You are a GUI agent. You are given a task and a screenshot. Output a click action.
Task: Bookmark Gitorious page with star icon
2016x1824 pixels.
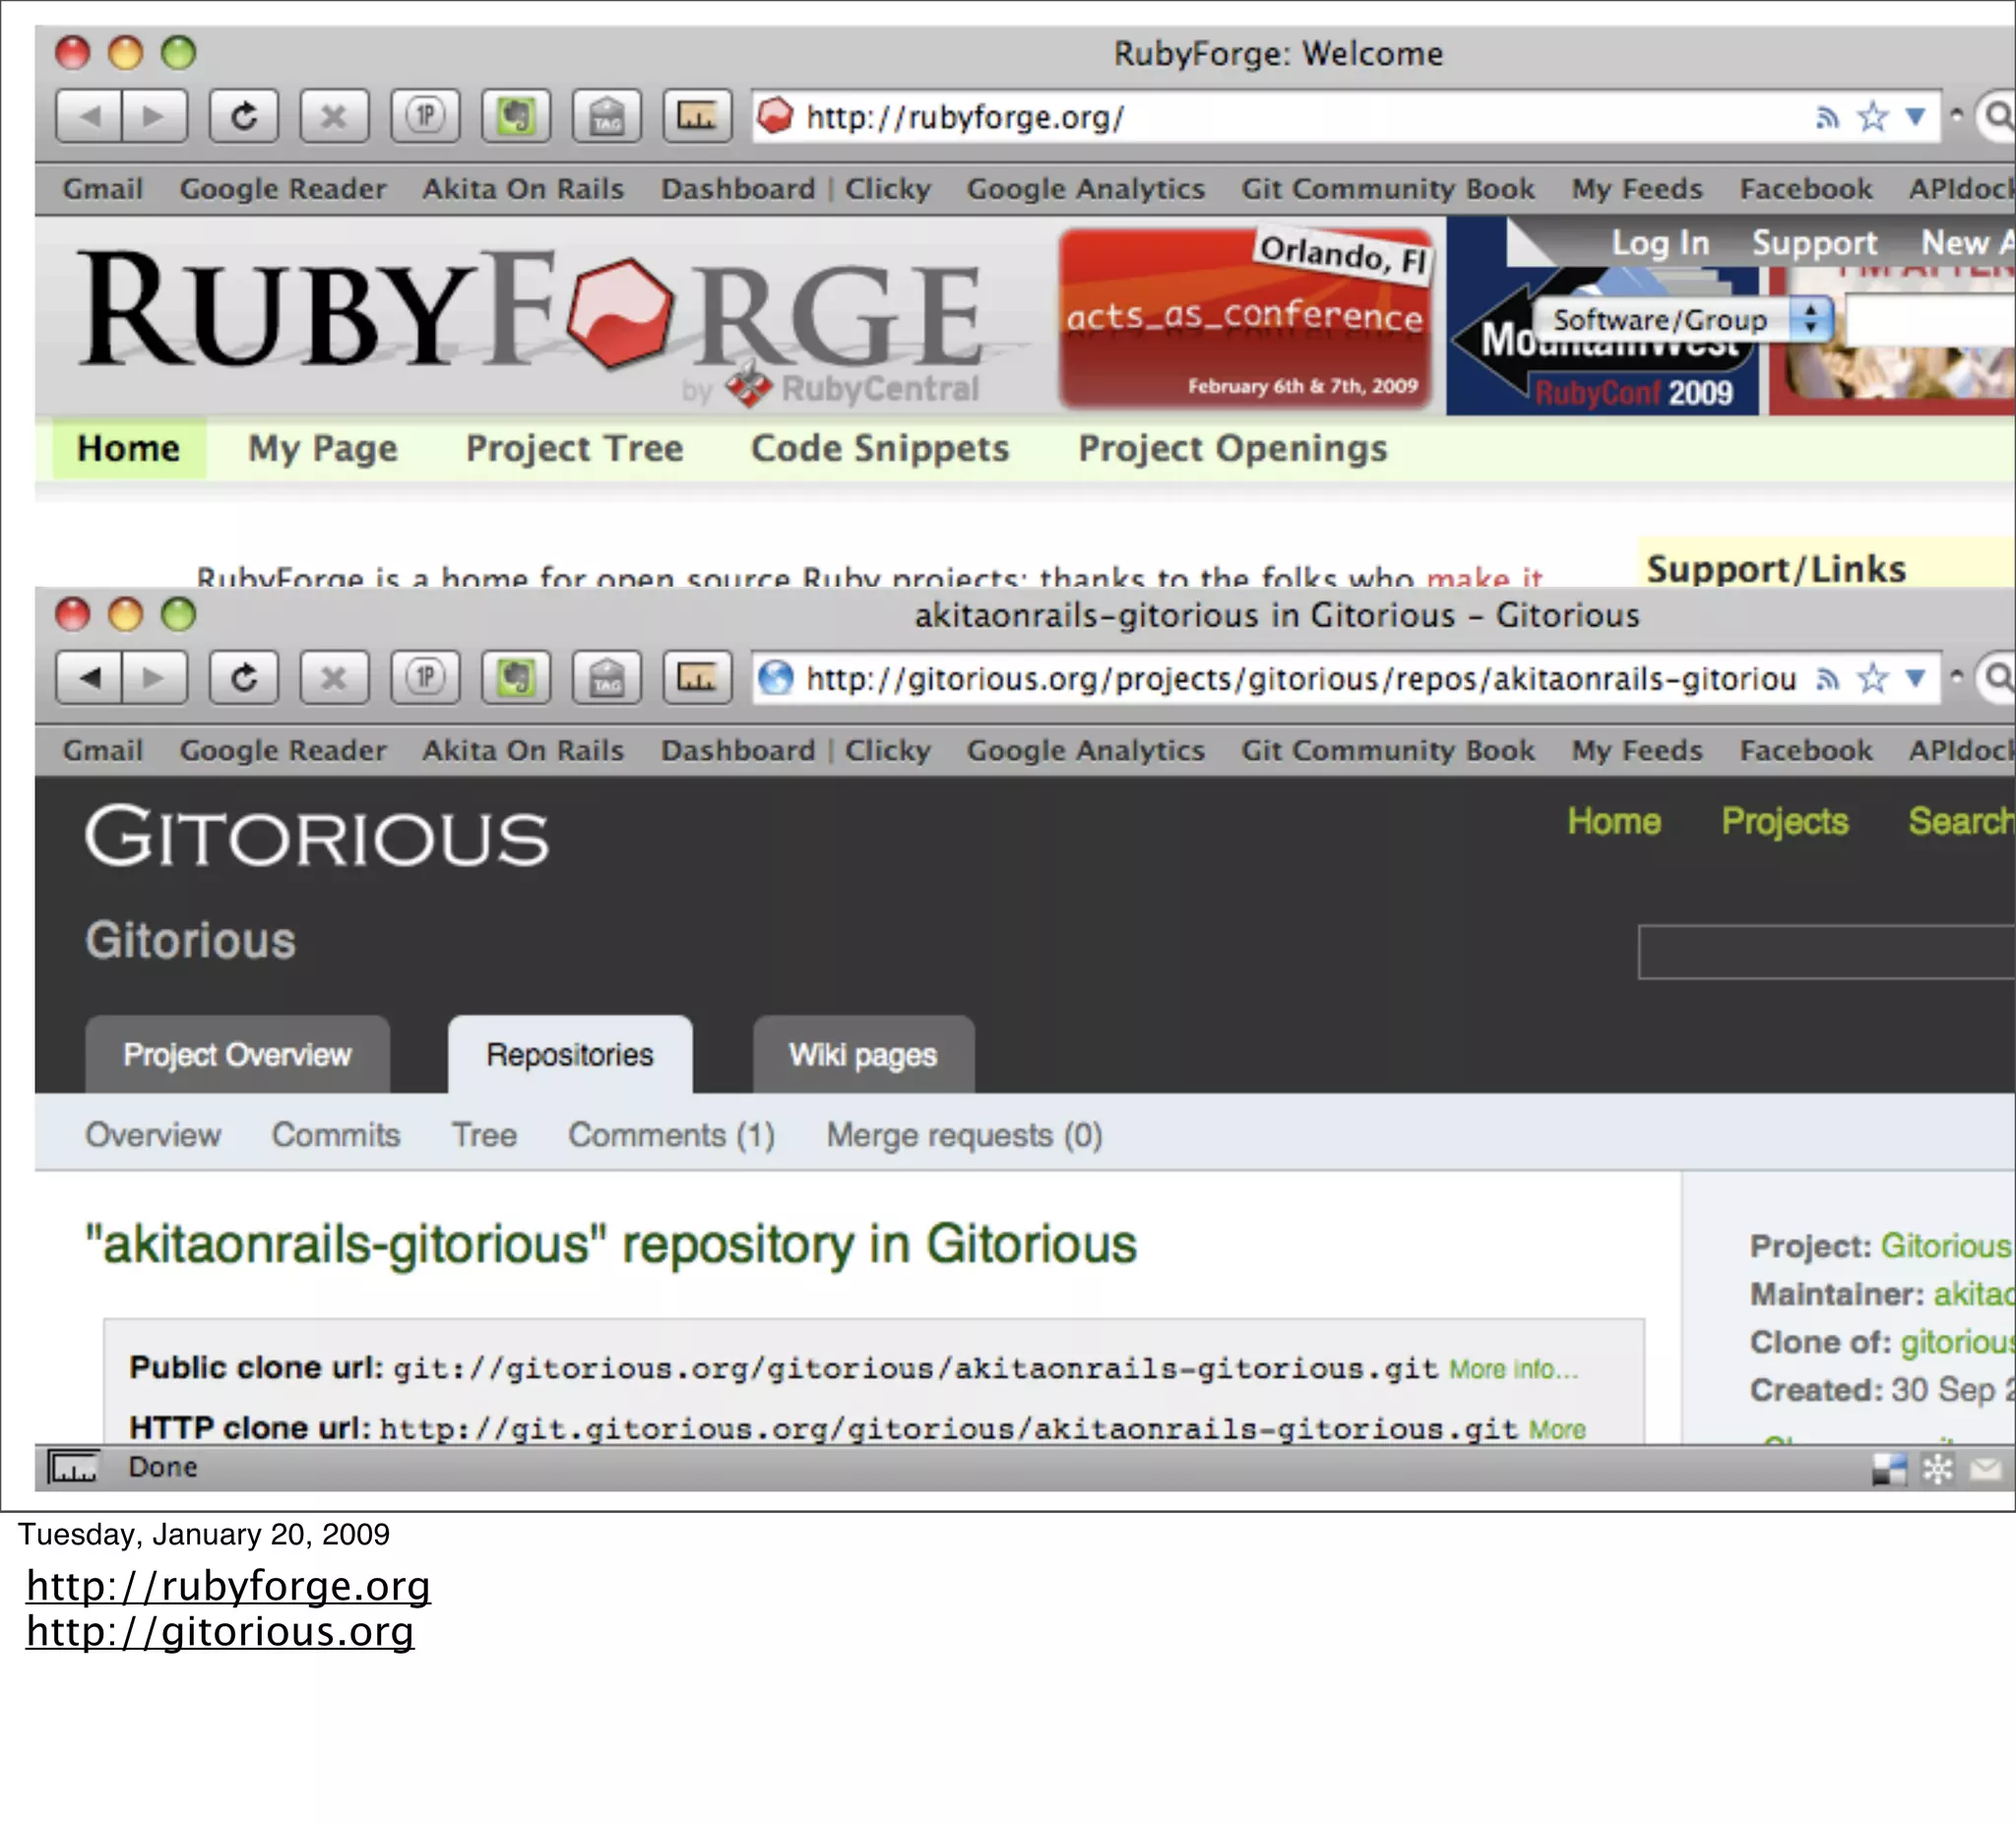tap(1872, 679)
